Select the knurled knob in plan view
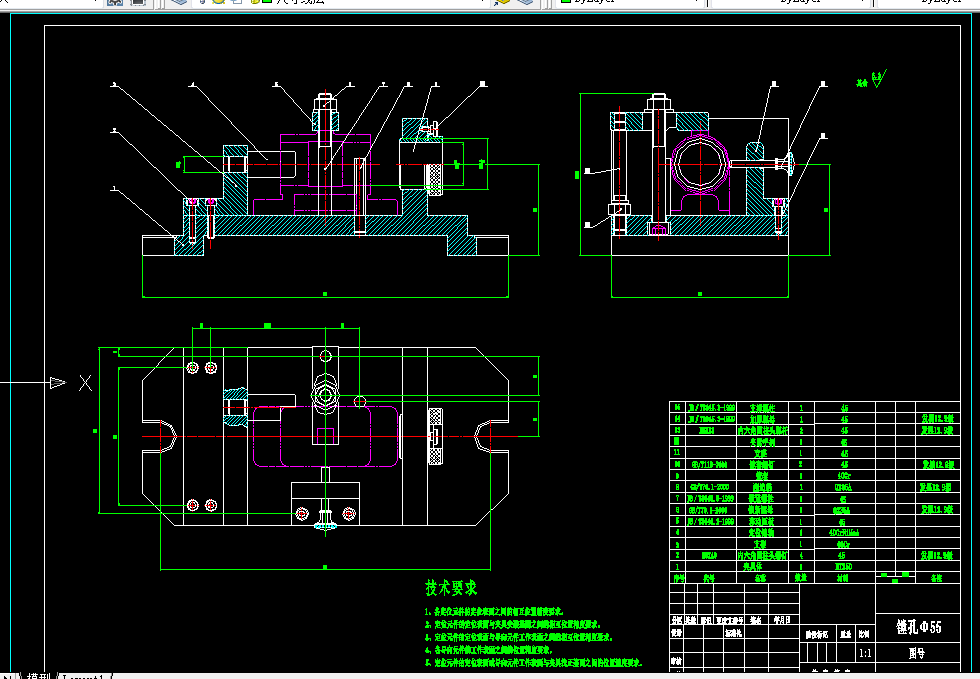 coord(435,436)
